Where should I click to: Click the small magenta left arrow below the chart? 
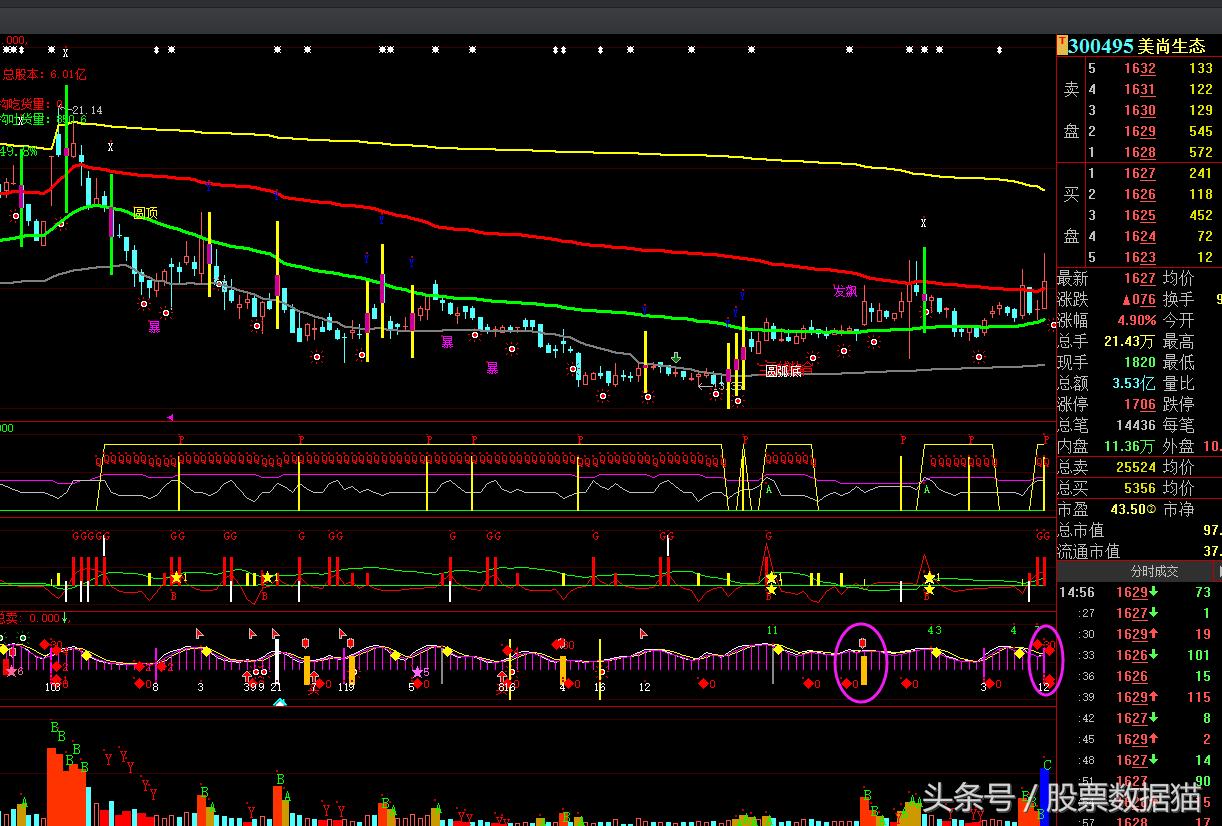[x=170, y=417]
